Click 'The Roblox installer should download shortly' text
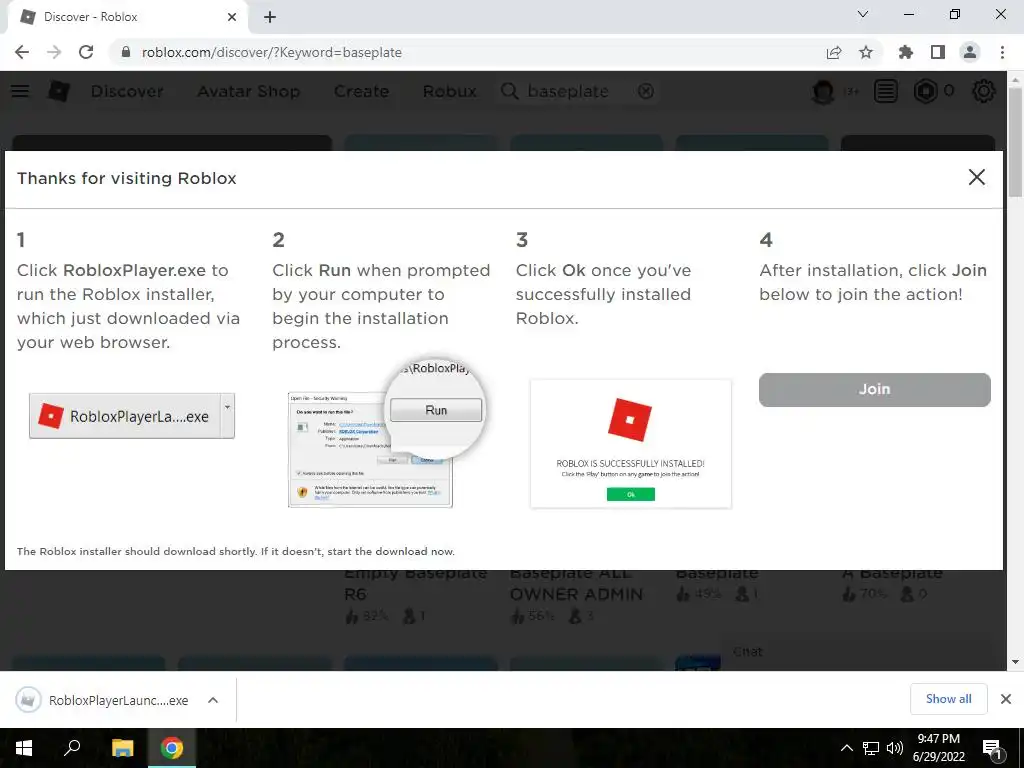Image resolution: width=1024 pixels, height=768 pixels. 235,551
